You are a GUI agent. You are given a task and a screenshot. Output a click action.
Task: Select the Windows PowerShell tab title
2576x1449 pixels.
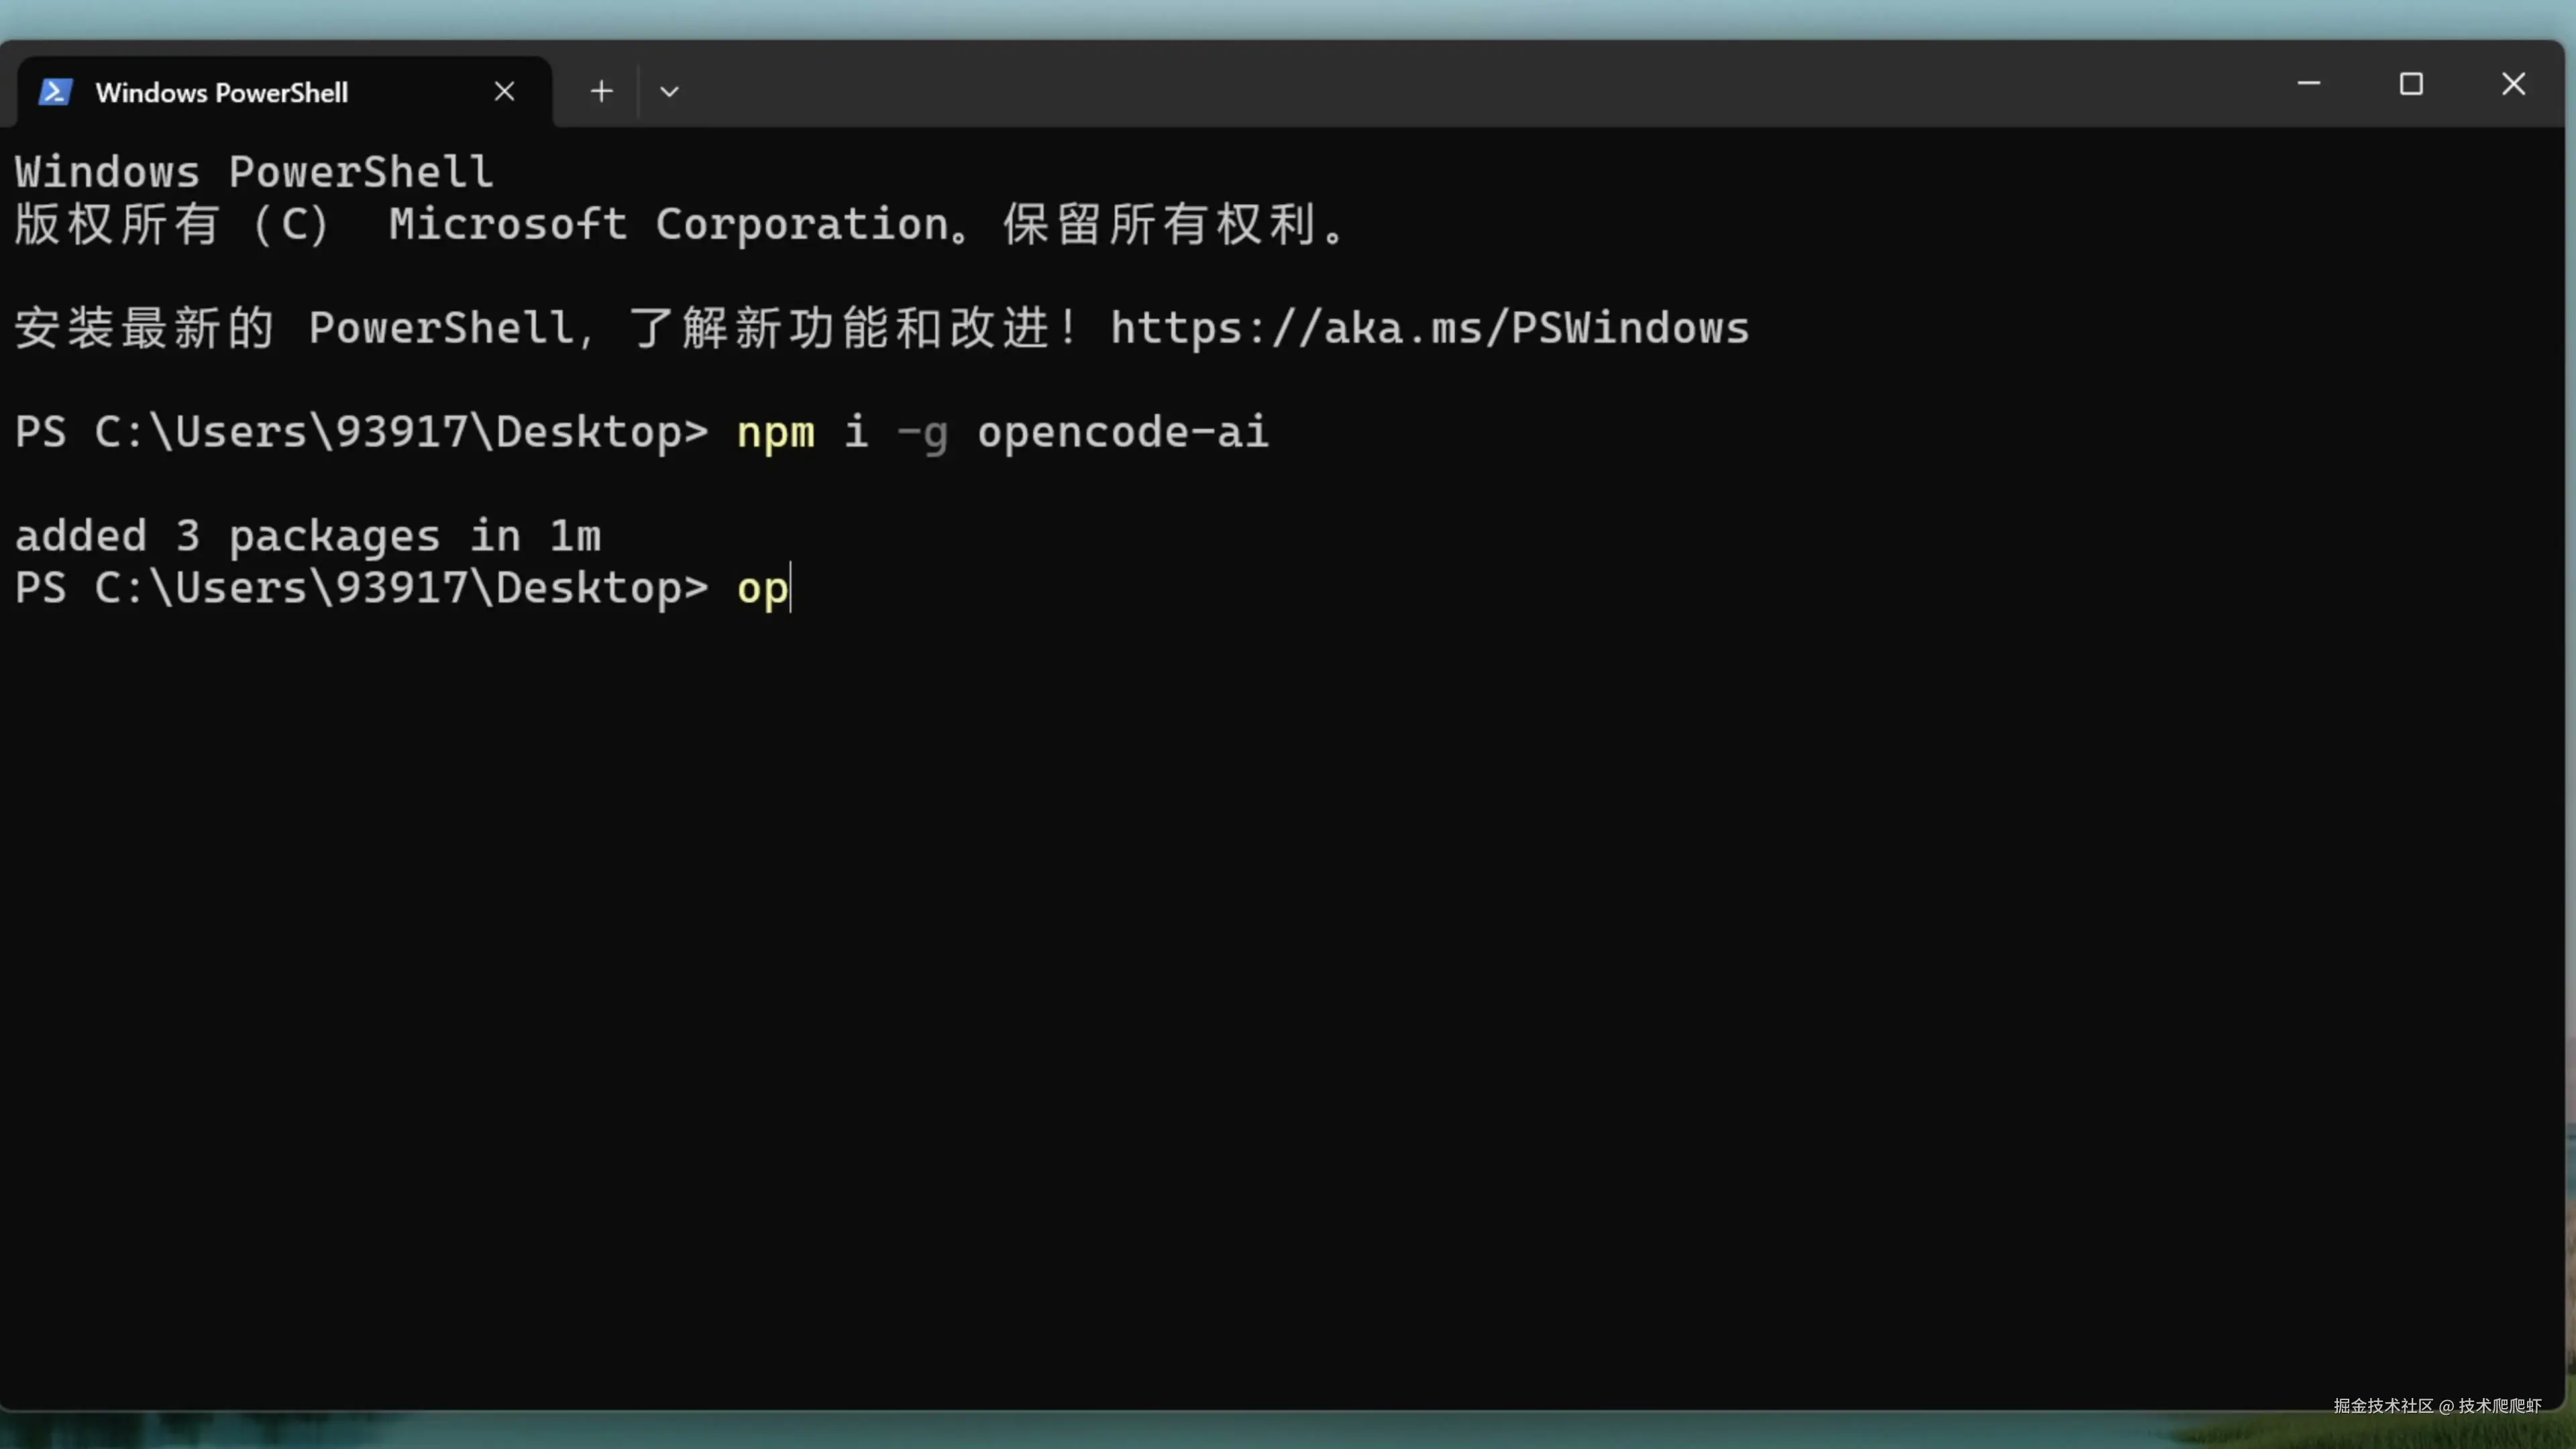[x=222, y=93]
